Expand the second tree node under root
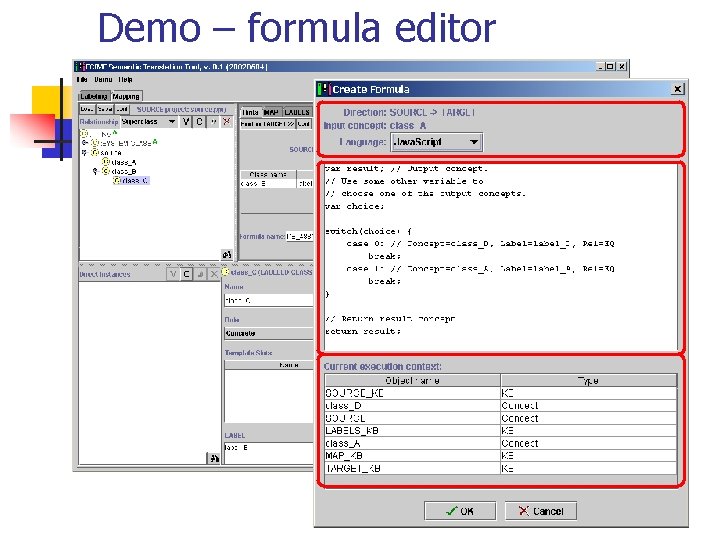 coord(84,143)
